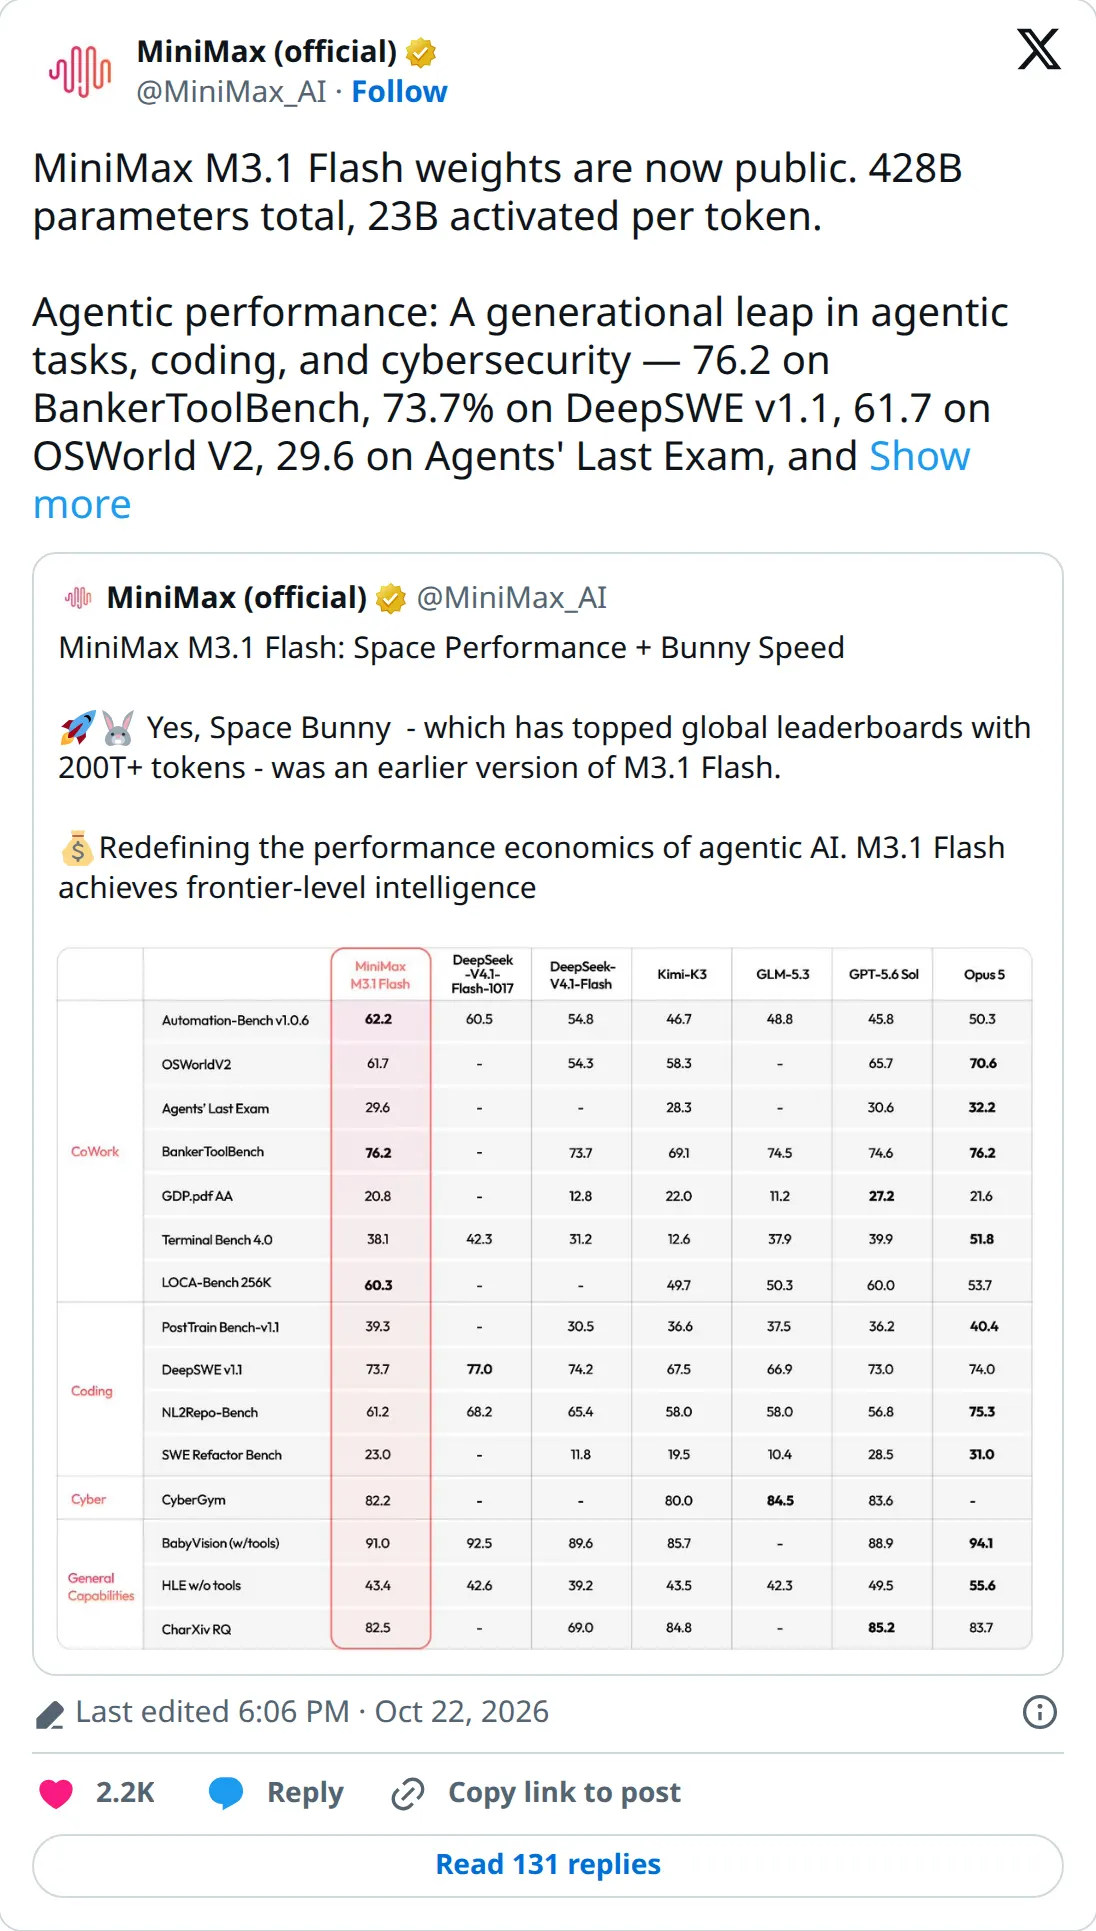The image size is (1096, 1931).
Task: Open the benchmark comparison table image
Action: coord(544,1298)
